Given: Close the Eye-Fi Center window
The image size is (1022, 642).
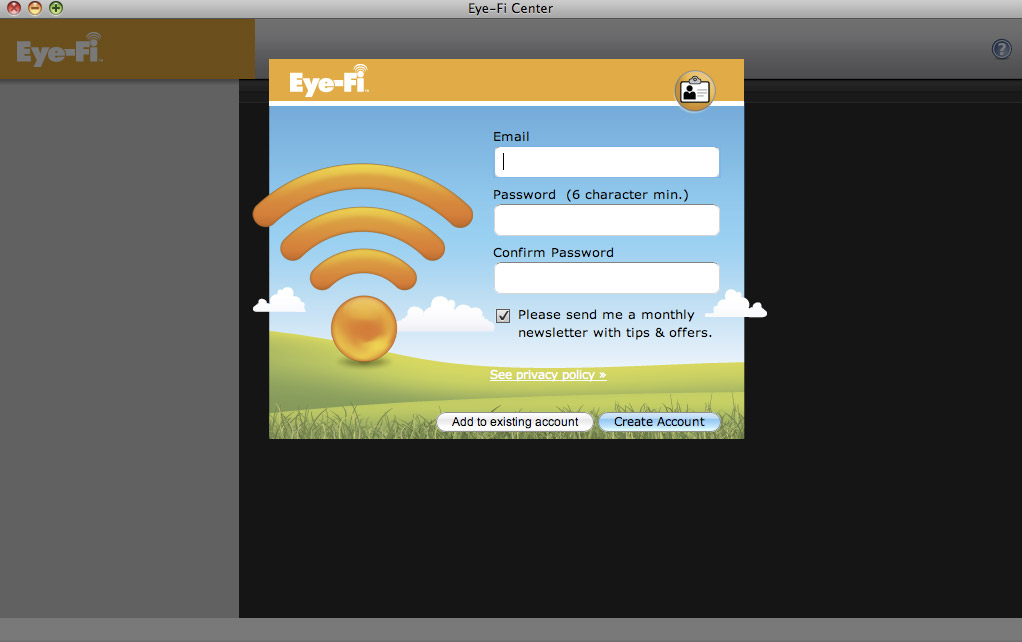Looking at the screenshot, I should pos(14,8).
